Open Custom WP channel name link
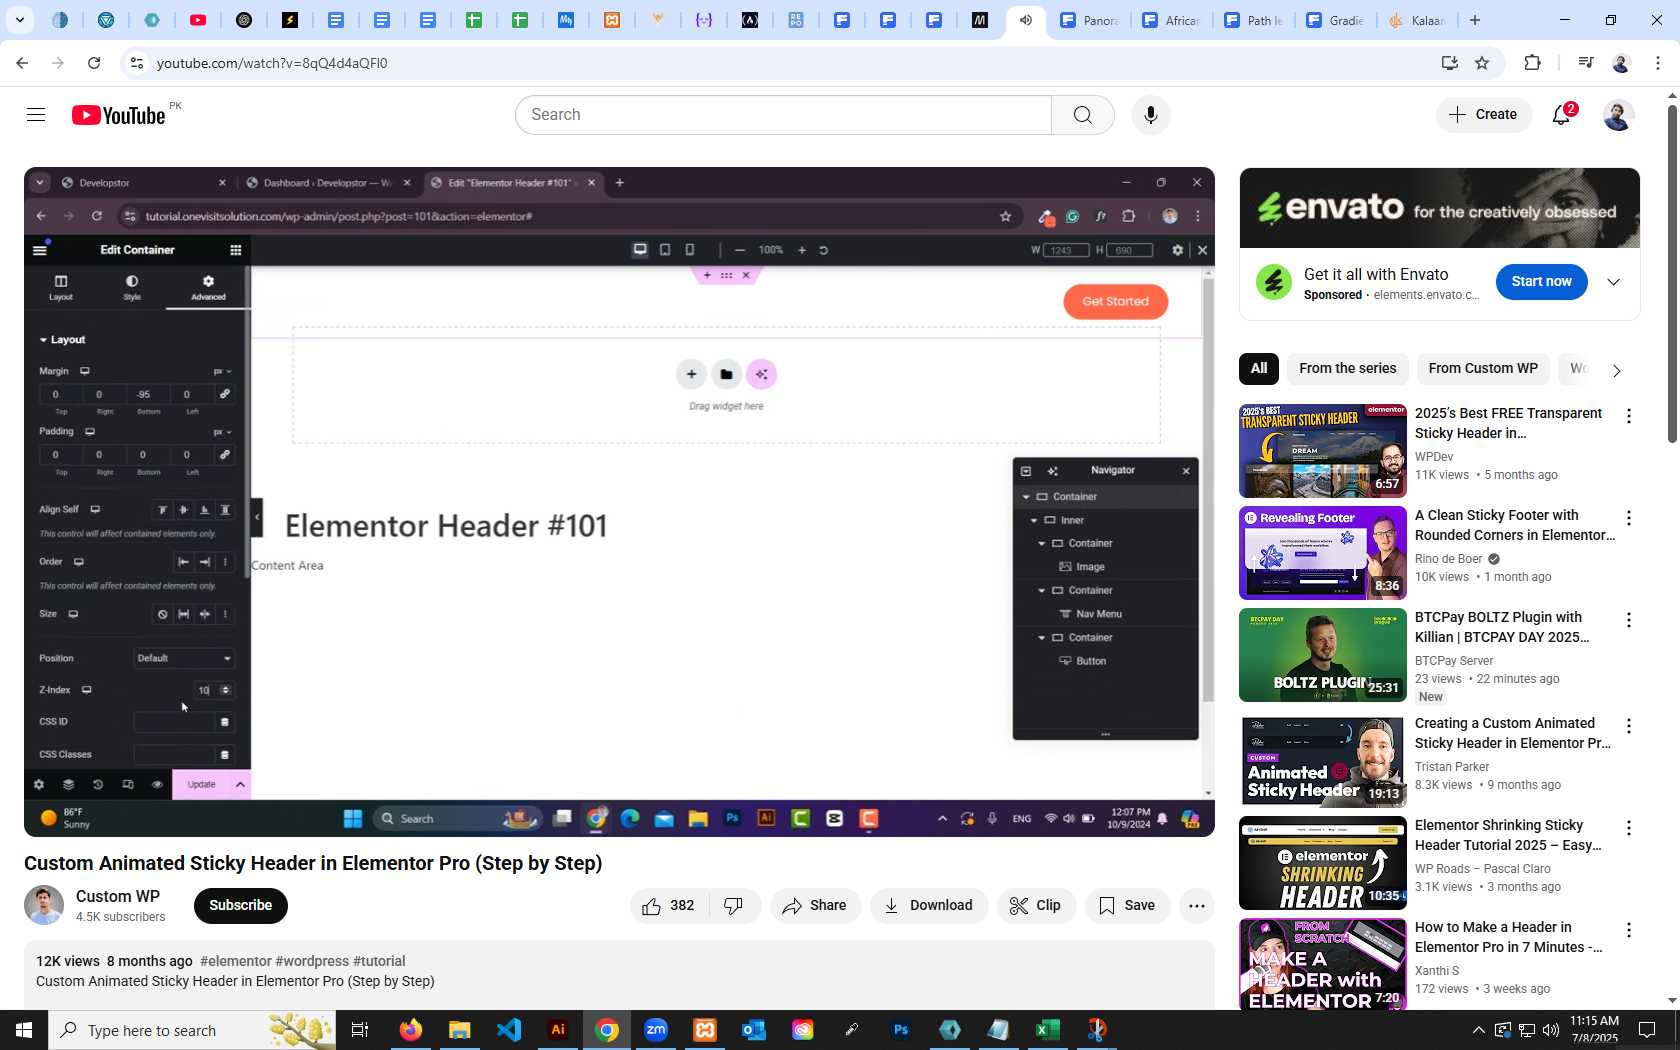 (118, 897)
